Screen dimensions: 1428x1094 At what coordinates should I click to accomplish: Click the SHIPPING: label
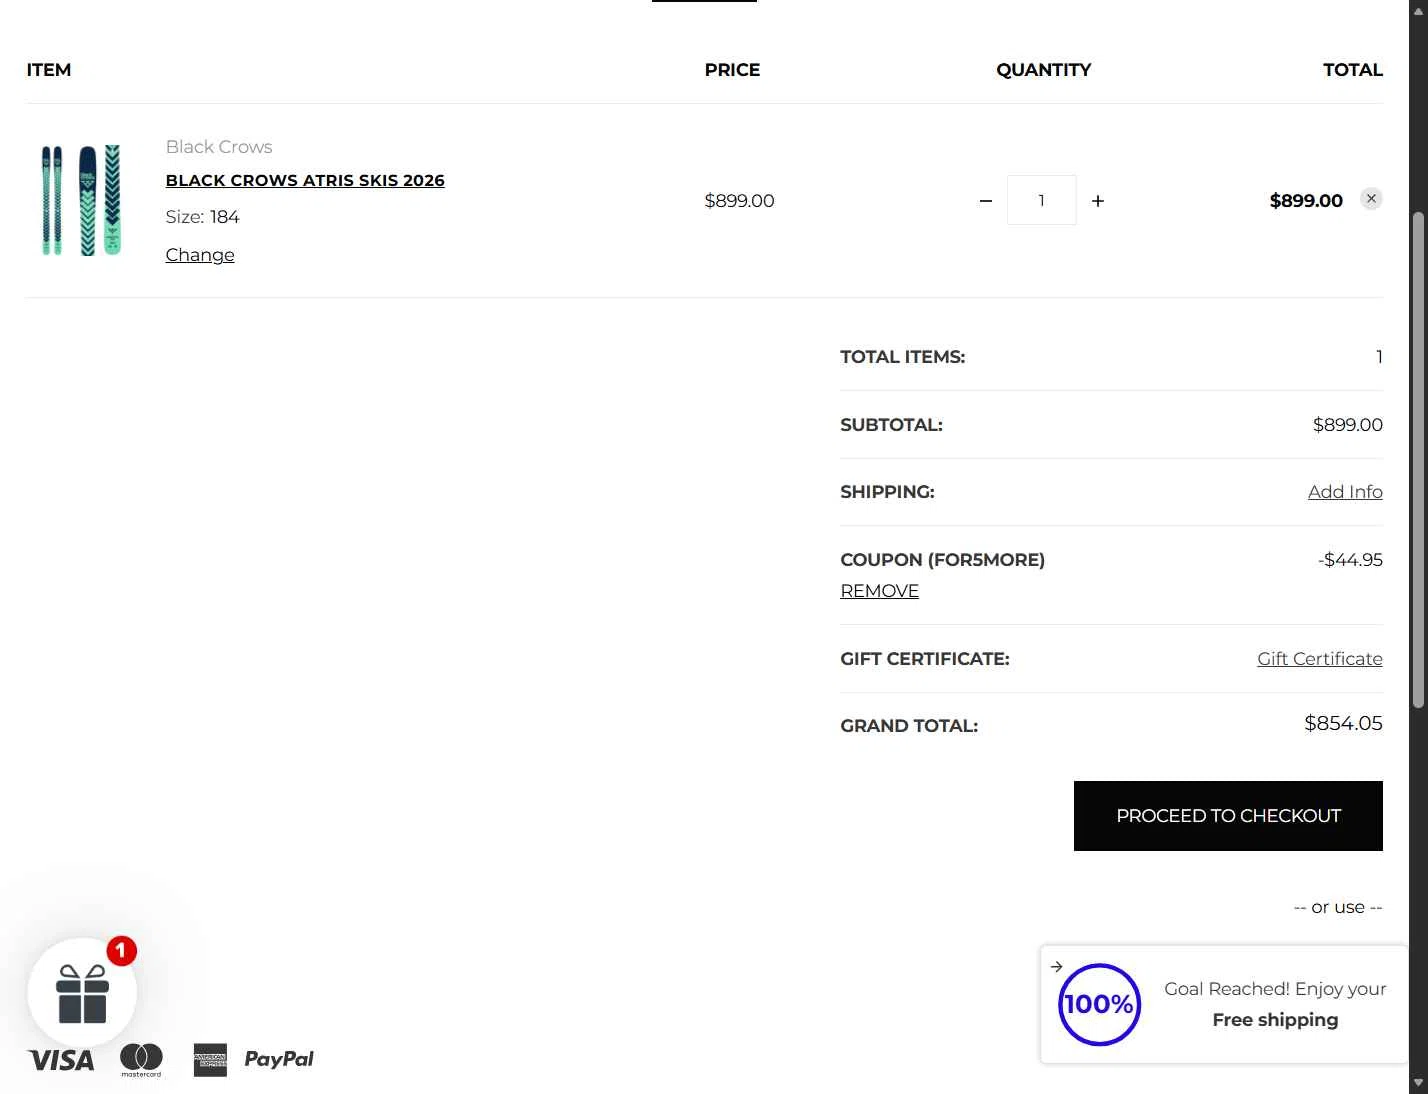(887, 492)
